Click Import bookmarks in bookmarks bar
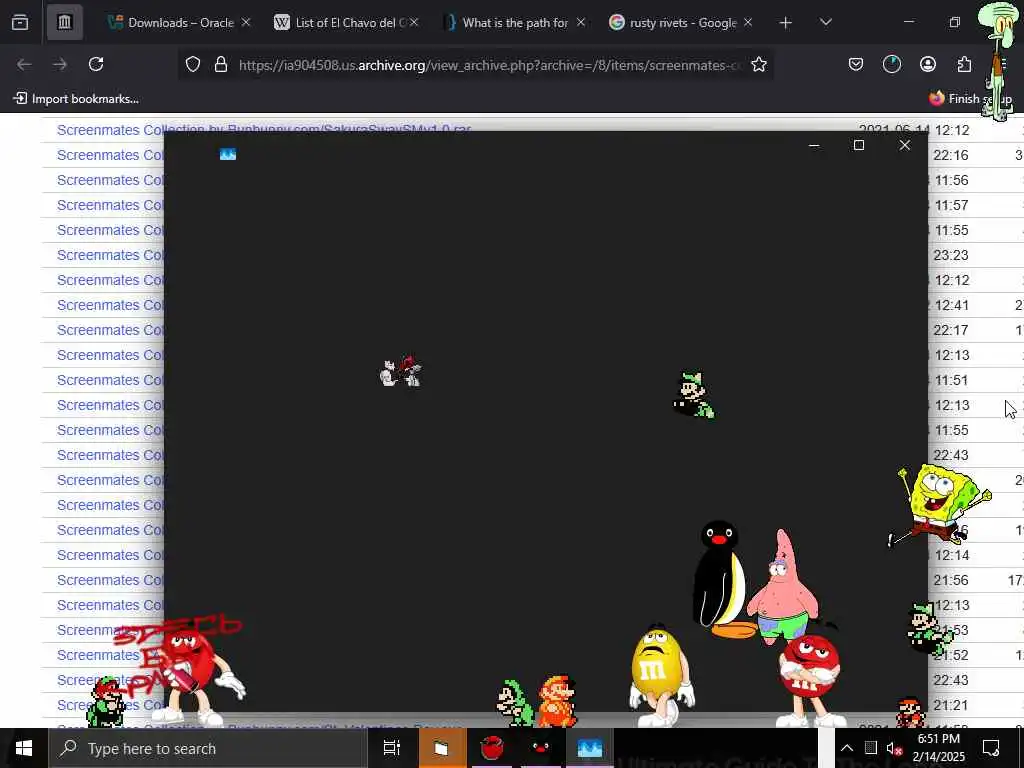Viewport: 1024px width, 768px height. pos(76,99)
